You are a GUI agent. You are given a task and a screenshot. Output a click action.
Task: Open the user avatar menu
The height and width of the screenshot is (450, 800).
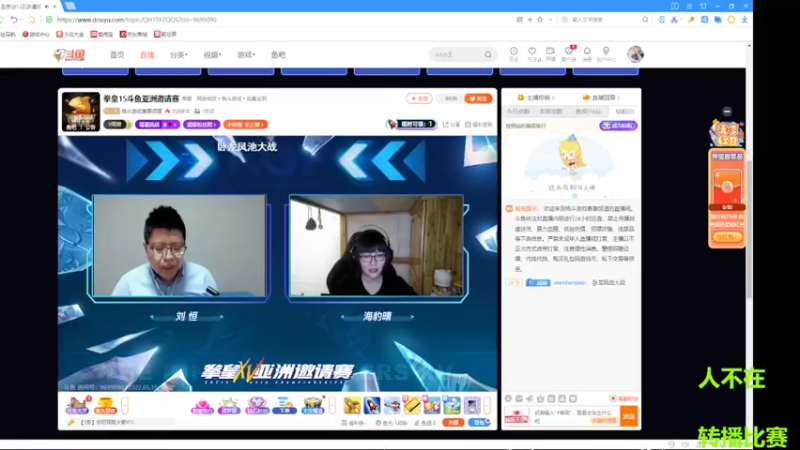[x=635, y=54]
